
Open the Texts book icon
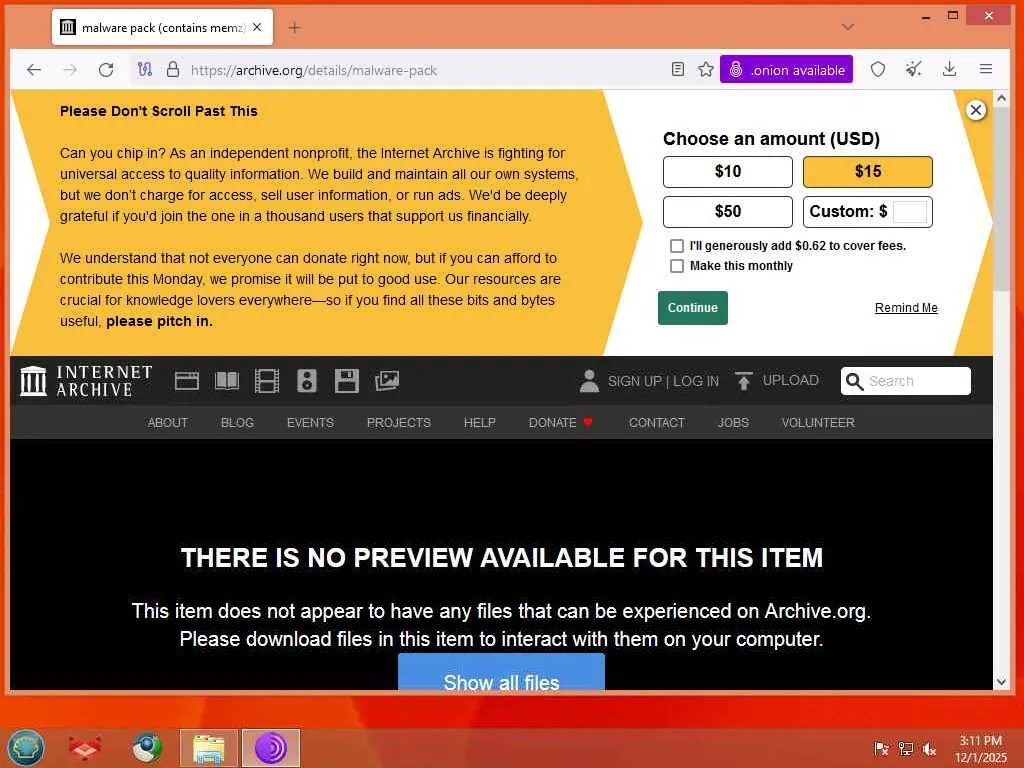tap(227, 381)
